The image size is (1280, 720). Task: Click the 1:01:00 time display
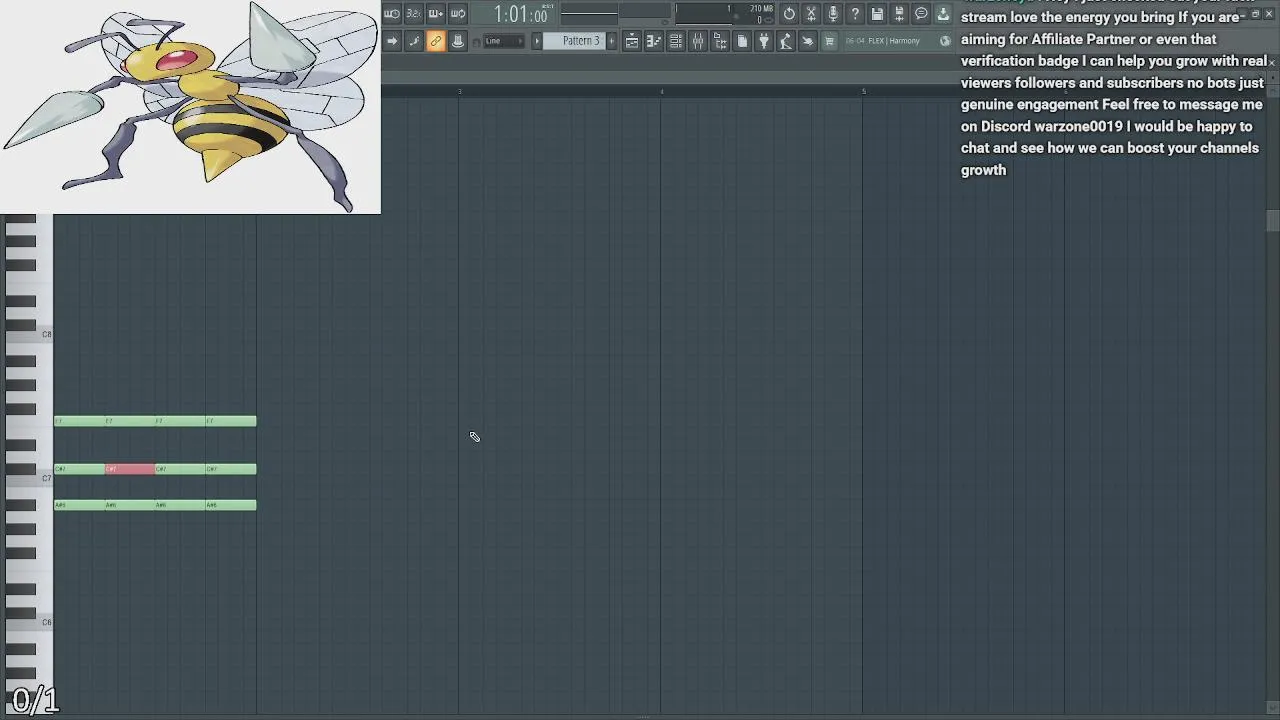520,14
